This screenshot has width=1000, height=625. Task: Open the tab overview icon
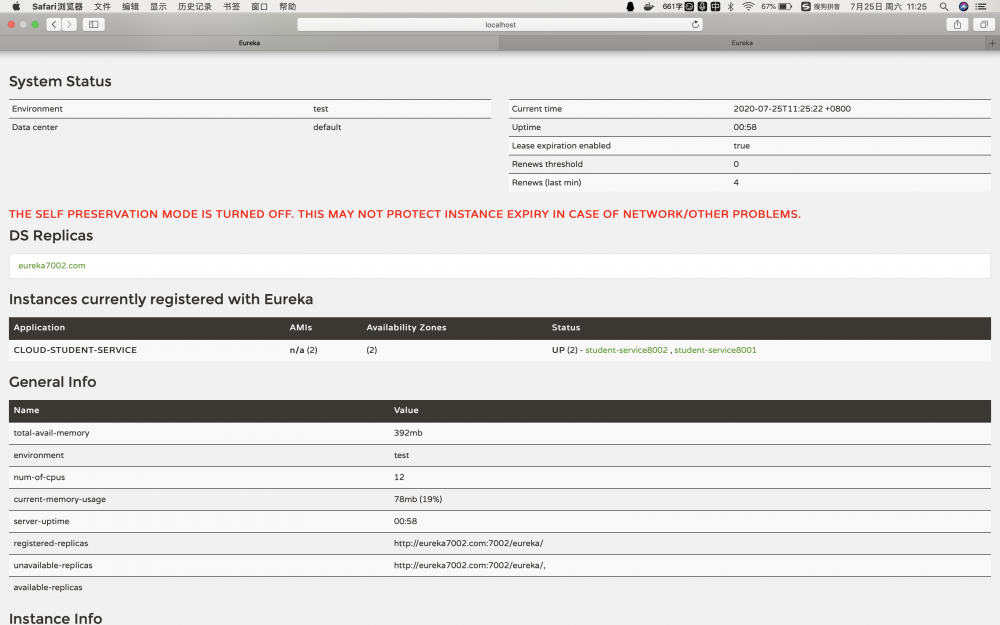(x=984, y=24)
